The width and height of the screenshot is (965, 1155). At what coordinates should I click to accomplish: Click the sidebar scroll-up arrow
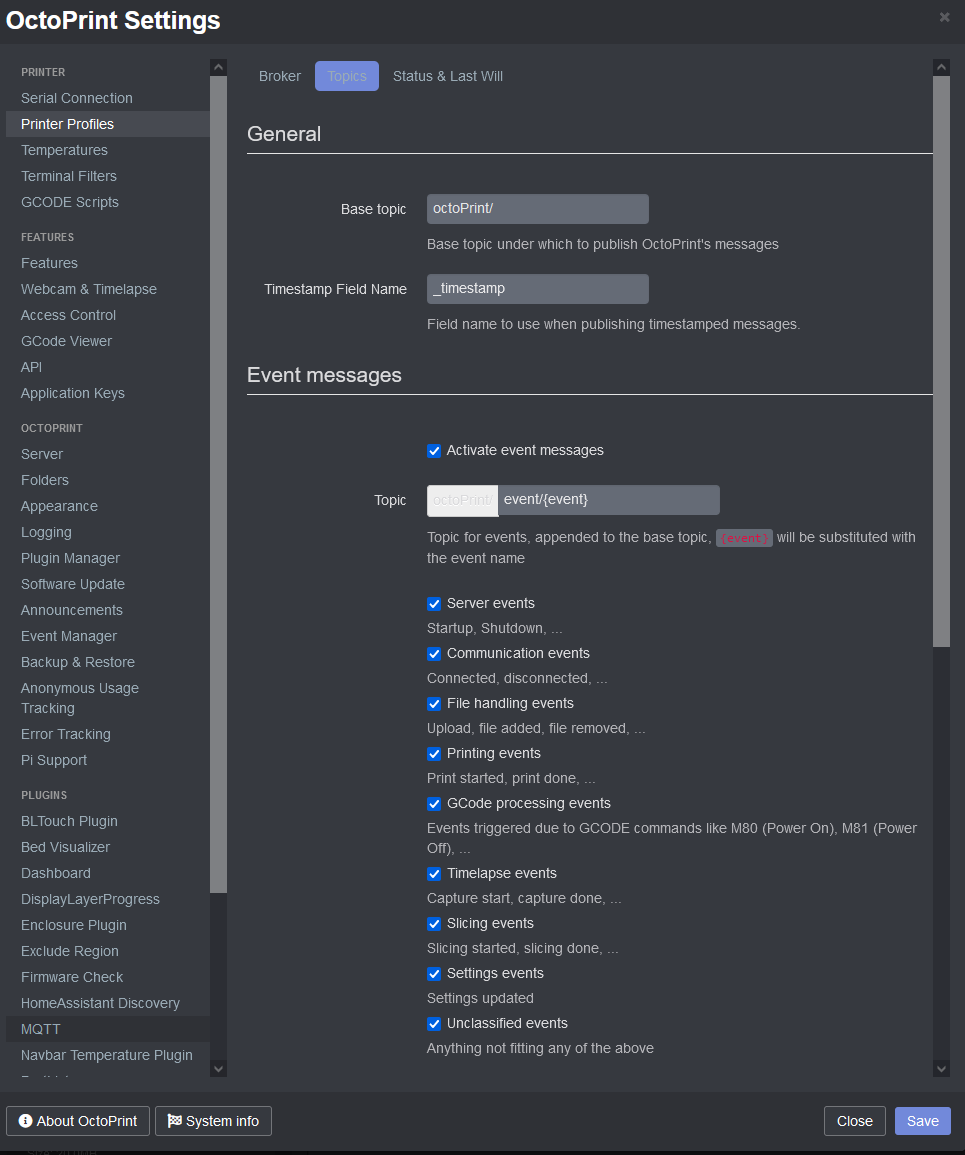click(218, 67)
